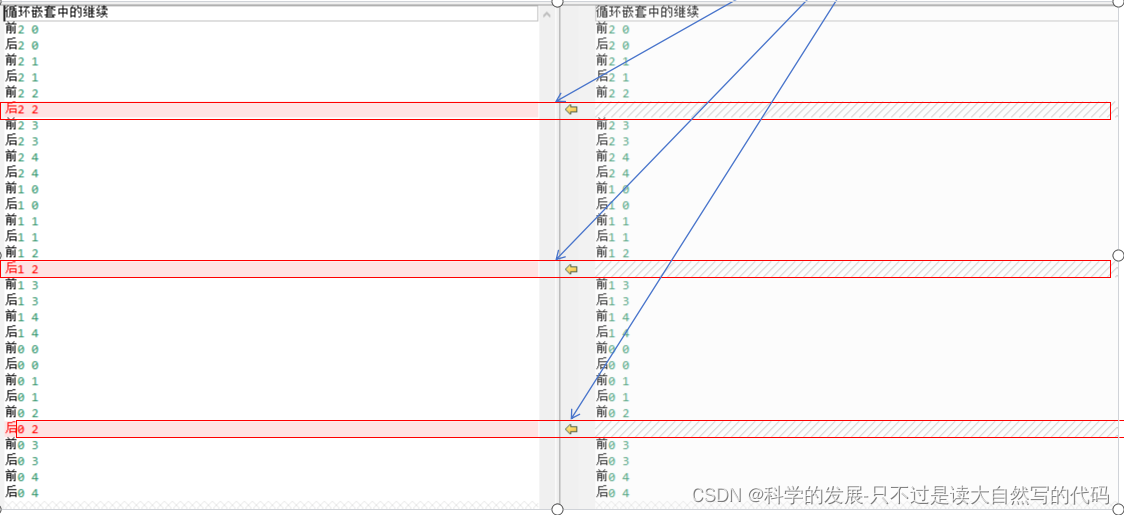1124x515 pixels.
Task: Click line 后2 3 in the left pane
Action: (x=22, y=141)
